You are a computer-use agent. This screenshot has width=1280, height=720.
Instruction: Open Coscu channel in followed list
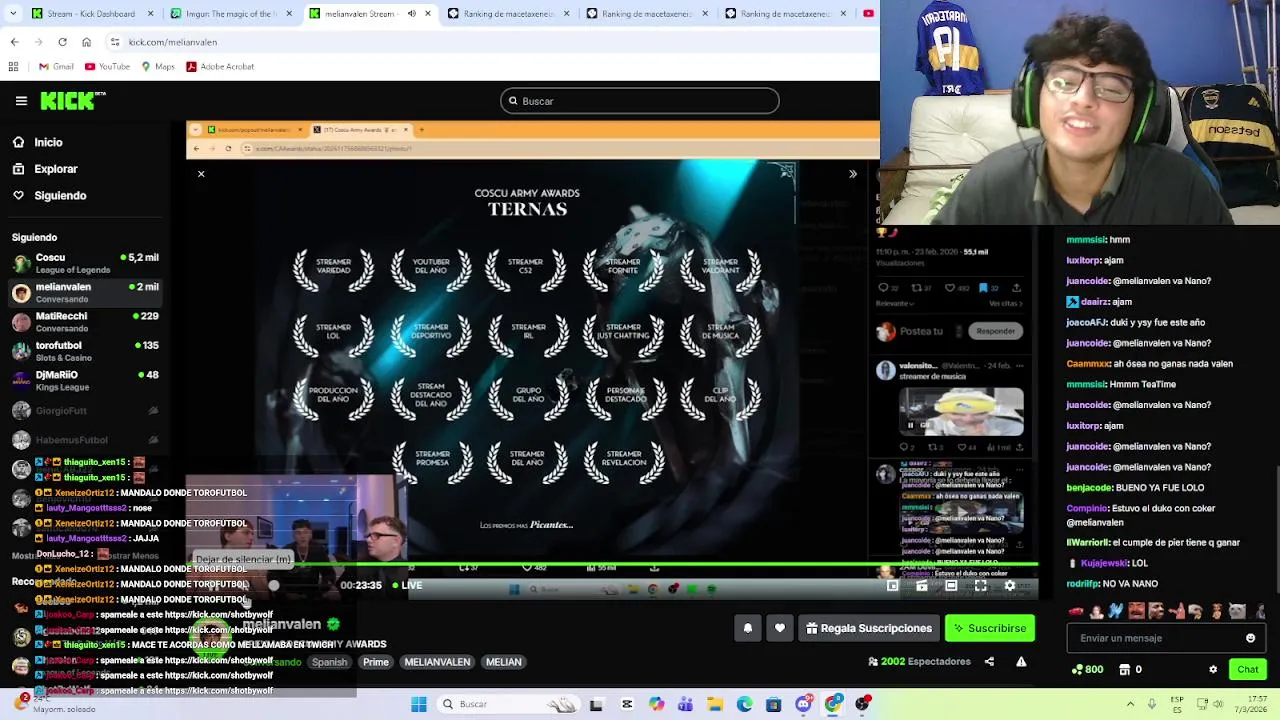coord(85,263)
